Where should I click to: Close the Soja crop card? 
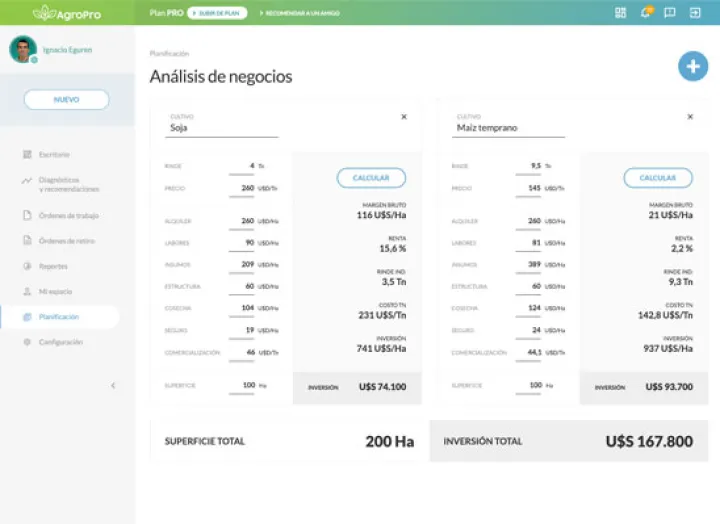click(404, 117)
